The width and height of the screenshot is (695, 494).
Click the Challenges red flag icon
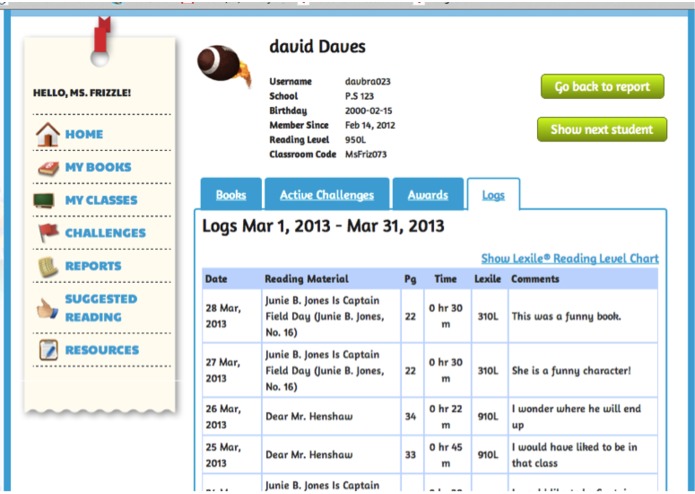pyautogui.click(x=48, y=233)
